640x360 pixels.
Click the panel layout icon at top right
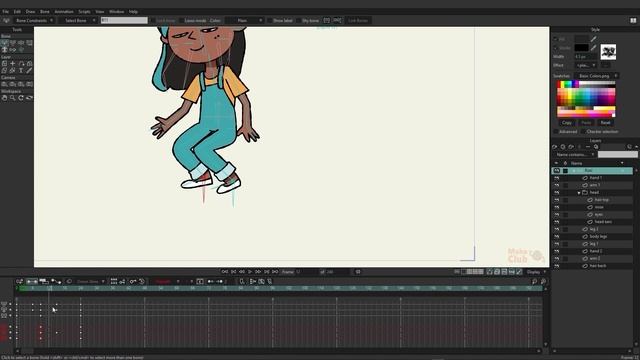633,20
